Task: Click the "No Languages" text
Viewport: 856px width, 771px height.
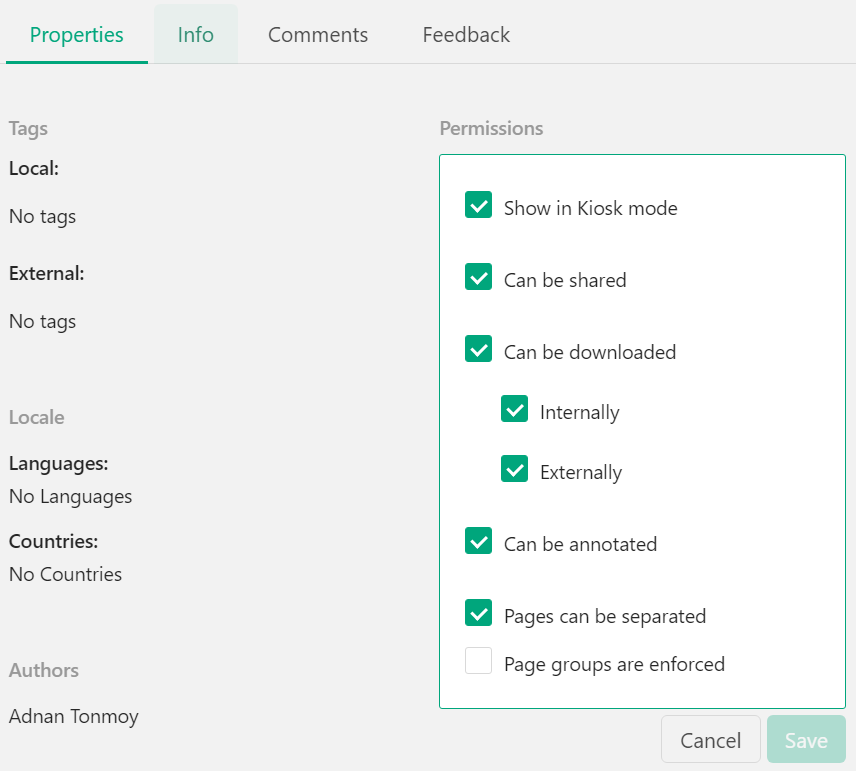Action: pos(70,496)
